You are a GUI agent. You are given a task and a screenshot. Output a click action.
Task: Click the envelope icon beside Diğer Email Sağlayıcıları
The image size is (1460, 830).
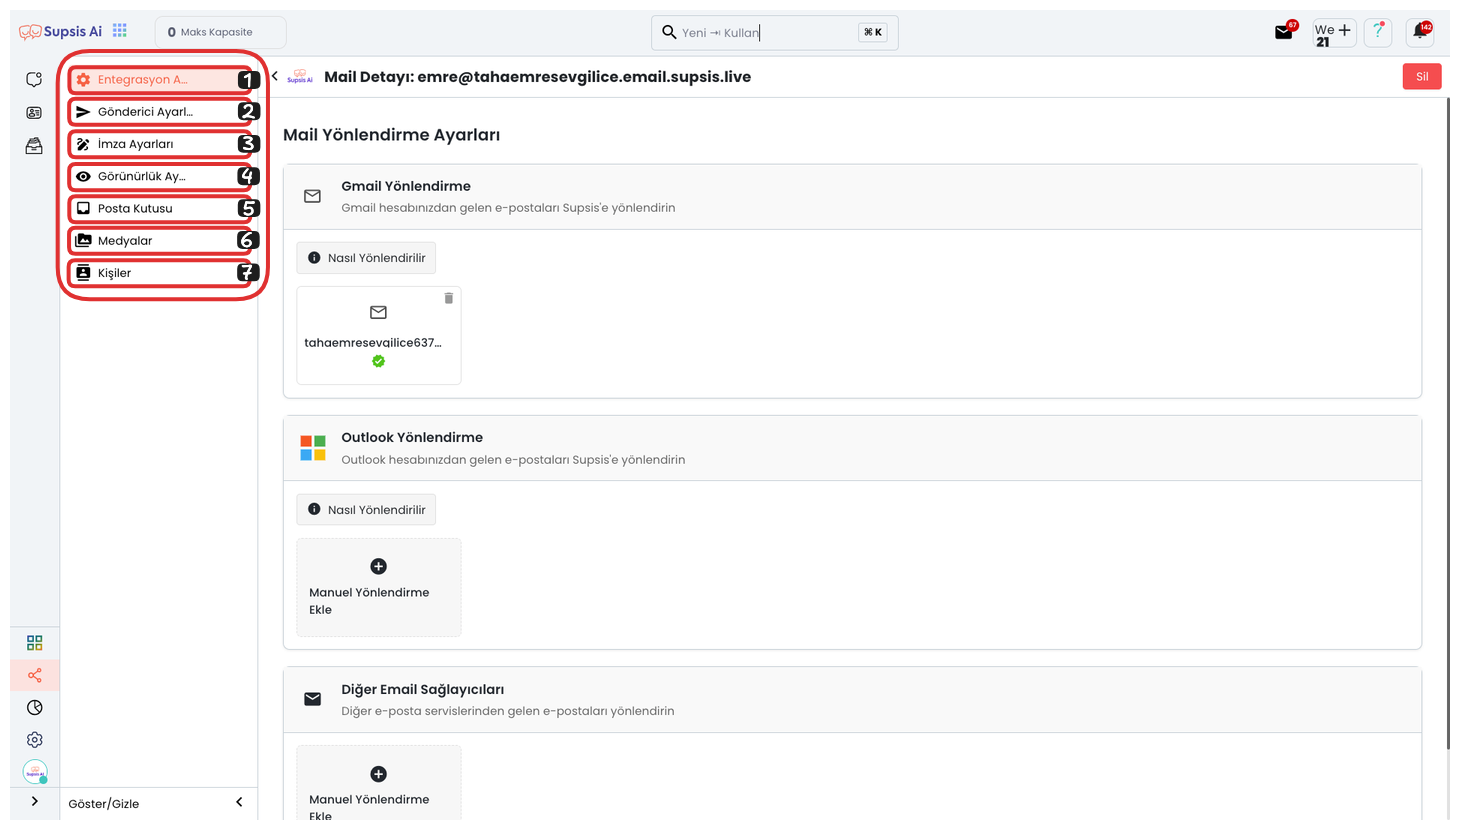click(x=313, y=699)
